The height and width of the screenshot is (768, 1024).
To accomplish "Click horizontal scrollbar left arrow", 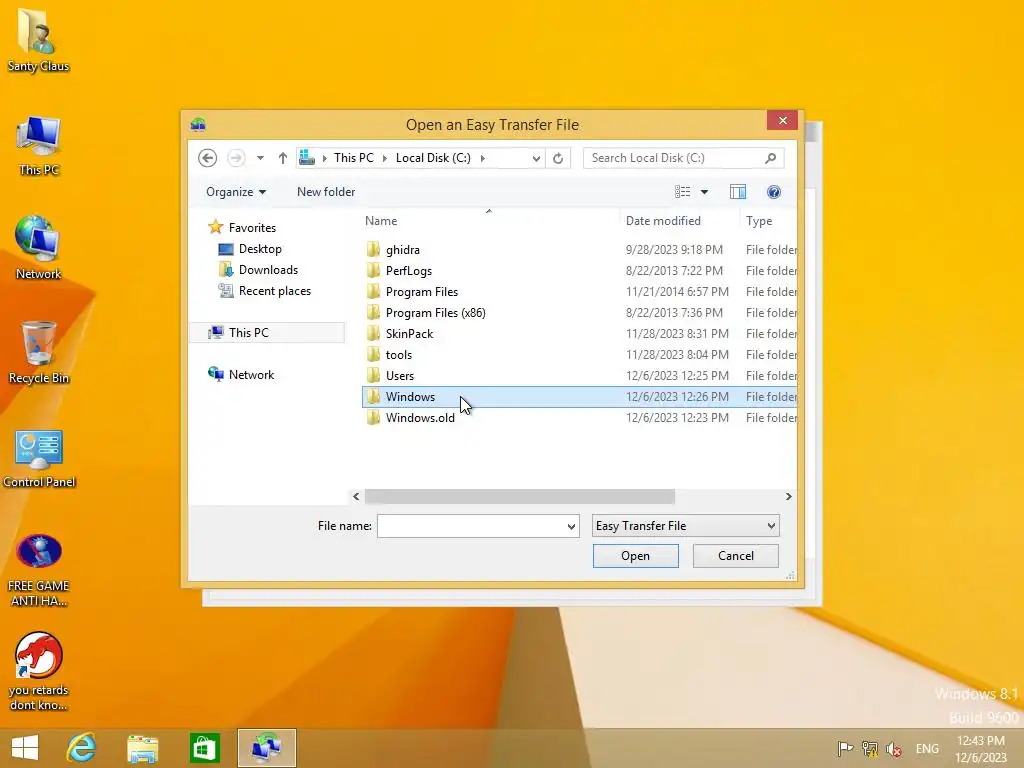I will click(356, 496).
